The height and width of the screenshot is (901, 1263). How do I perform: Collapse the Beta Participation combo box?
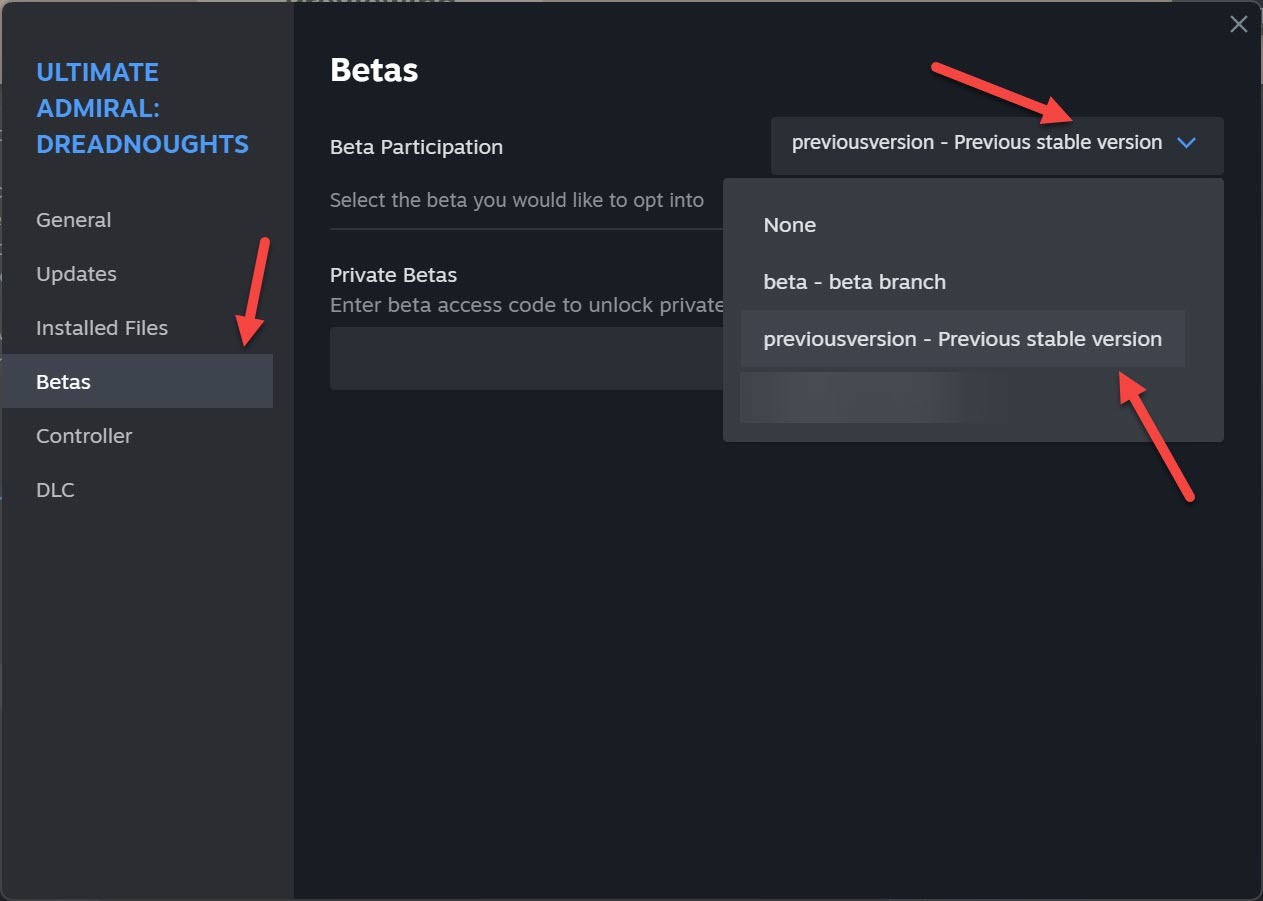[x=976, y=143]
